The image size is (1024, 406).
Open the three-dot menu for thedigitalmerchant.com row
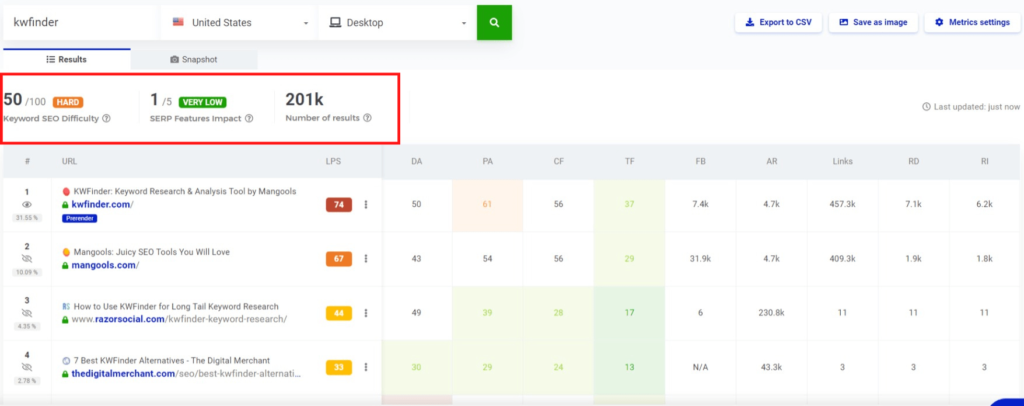366,367
